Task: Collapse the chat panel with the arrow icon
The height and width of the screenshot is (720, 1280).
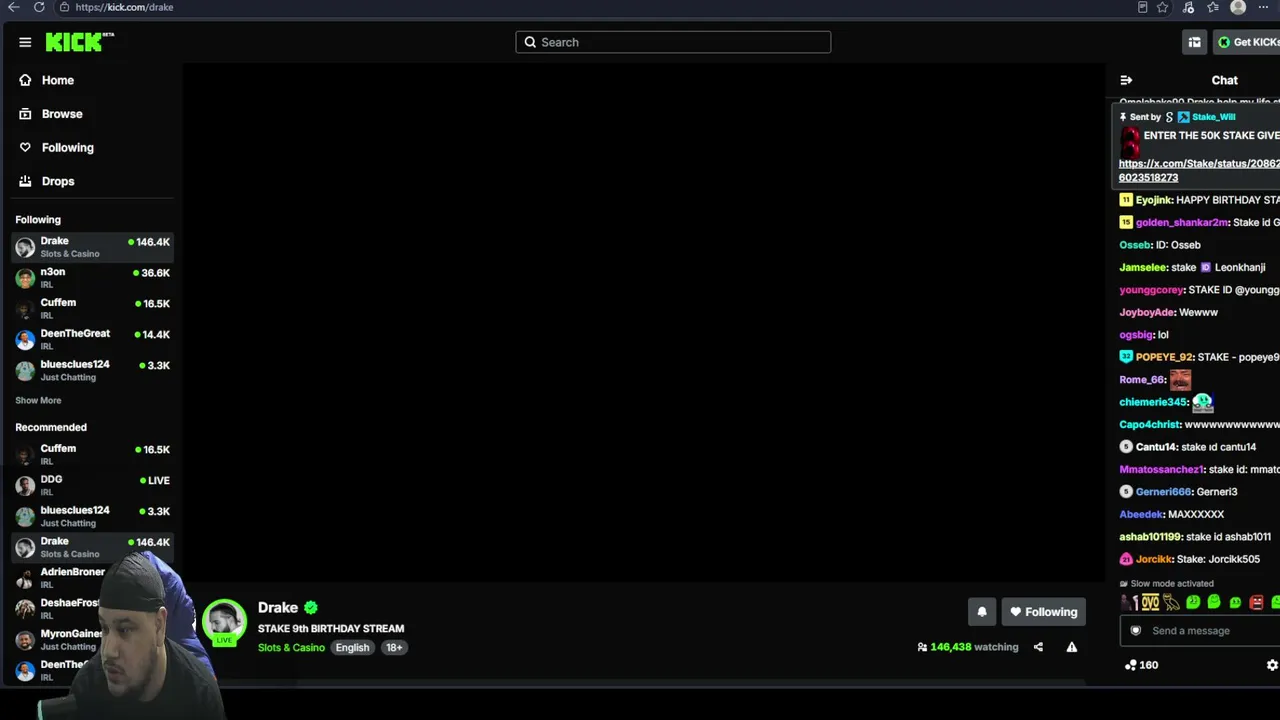Action: pos(1126,80)
